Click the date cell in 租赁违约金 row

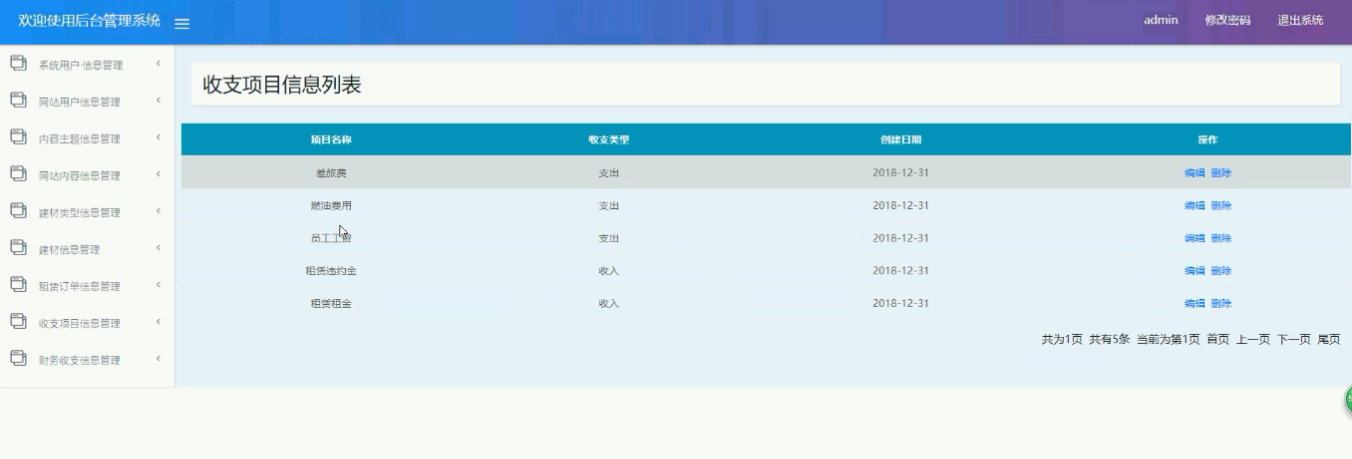[x=901, y=271]
